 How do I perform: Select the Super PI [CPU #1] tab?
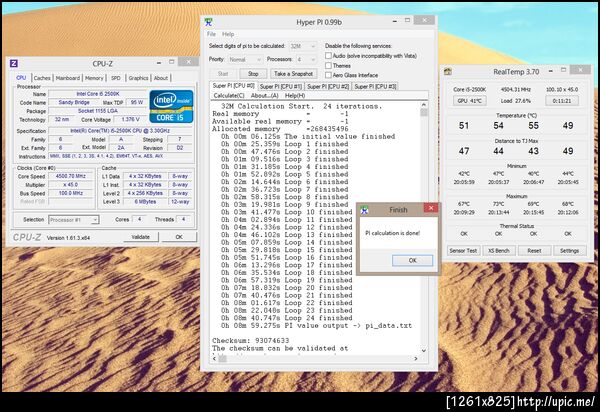(281, 86)
